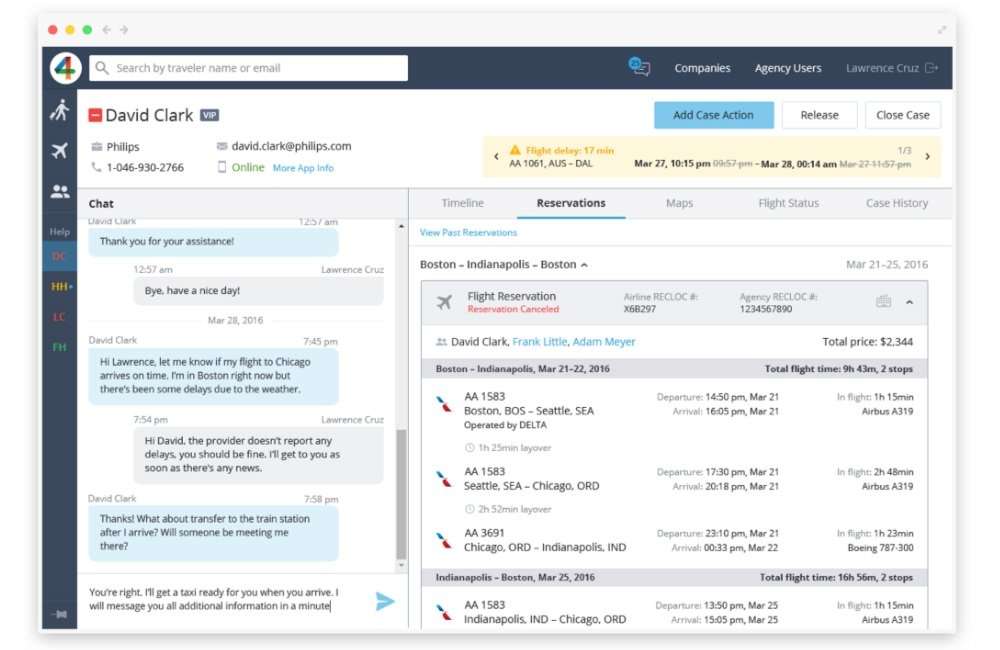Click the number 4 app logo

[65, 68]
